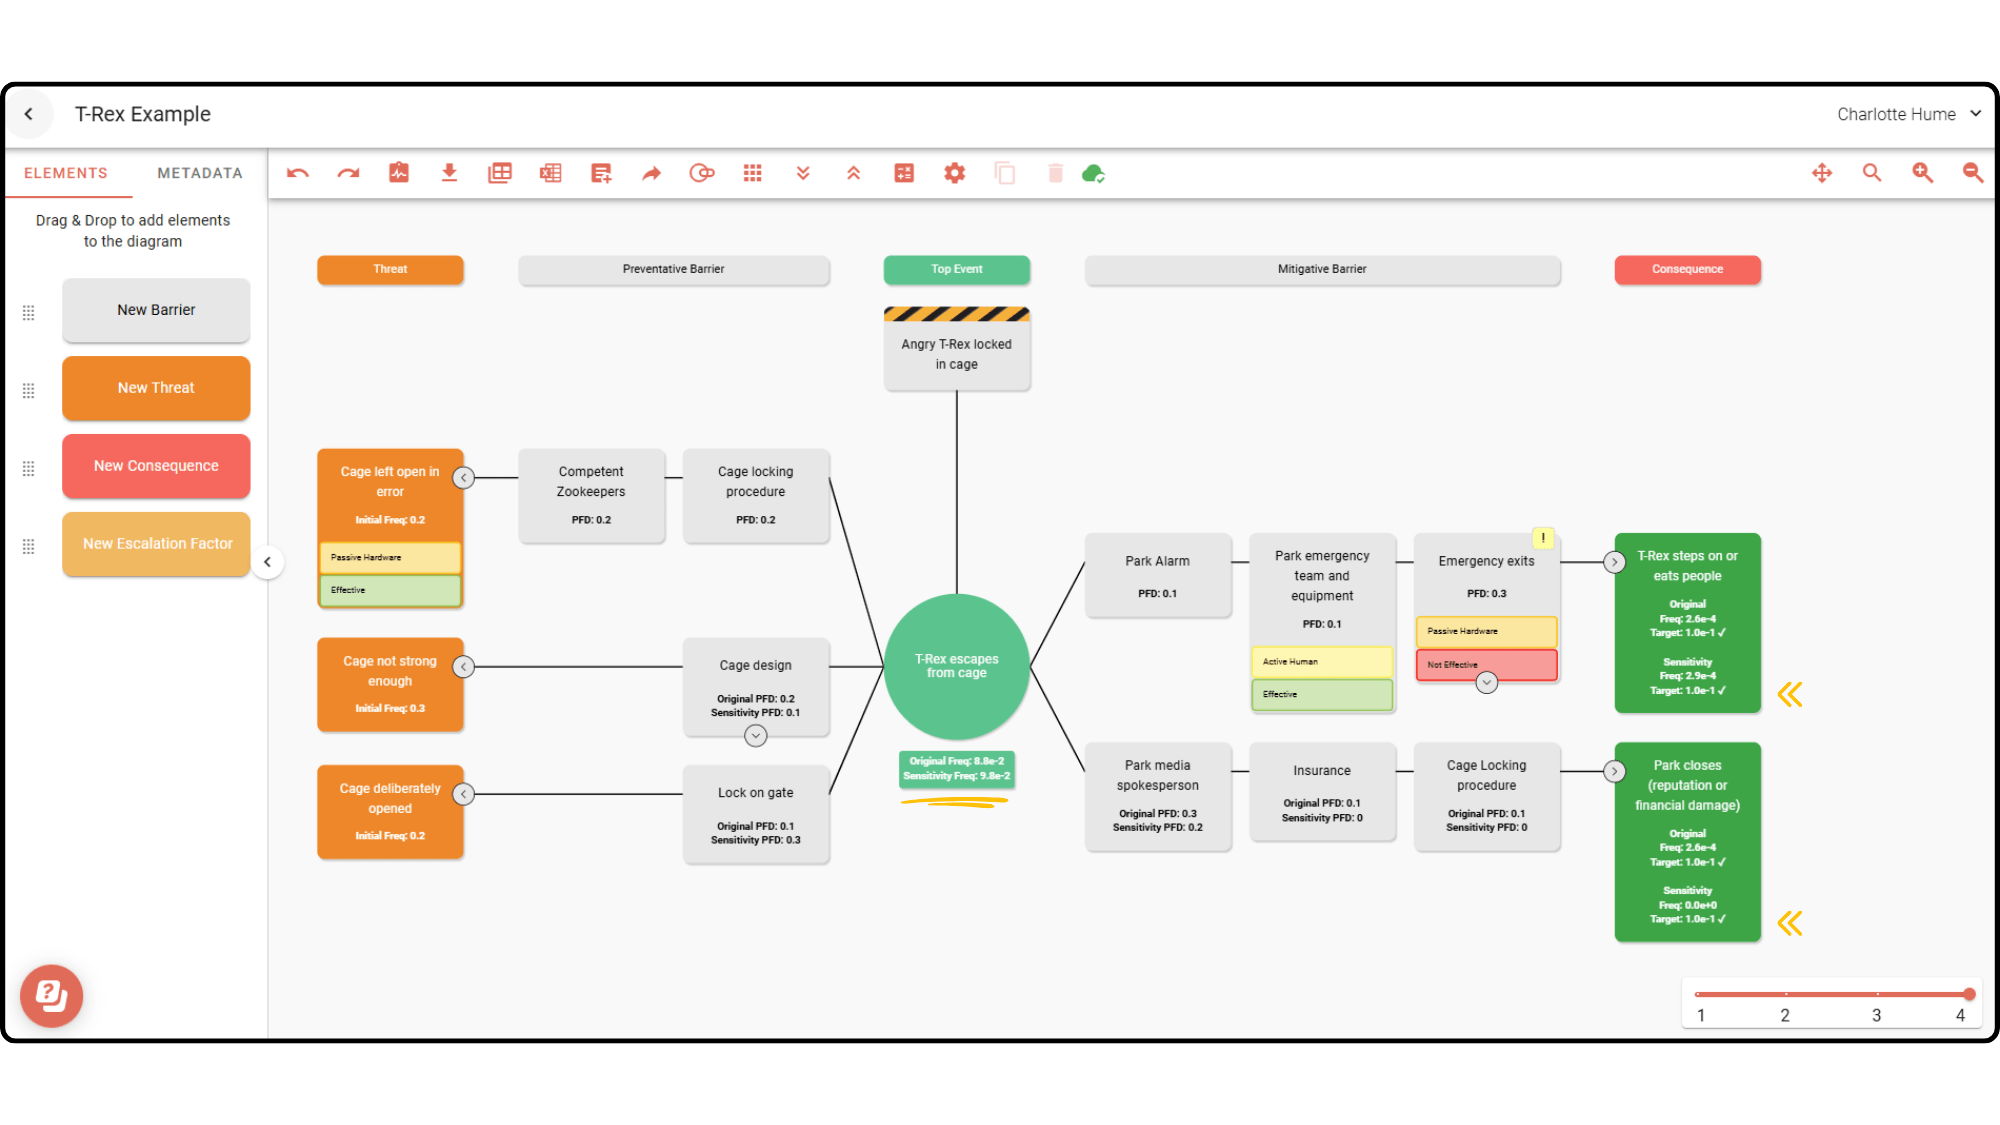Activate the pan tool at top right
This screenshot has height=1125, width=2000.
[x=1822, y=173]
